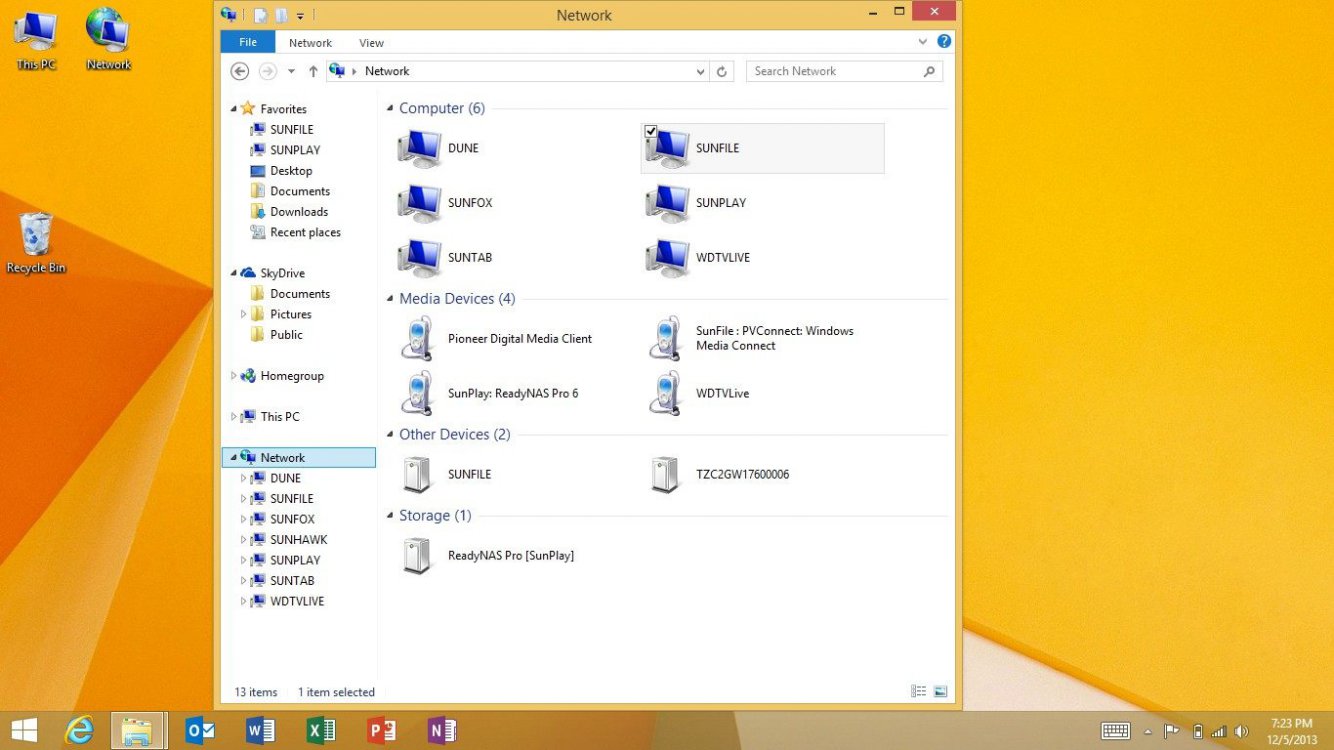Expand SUNHAWK in the Network tree
1334x750 pixels.
tap(243, 540)
